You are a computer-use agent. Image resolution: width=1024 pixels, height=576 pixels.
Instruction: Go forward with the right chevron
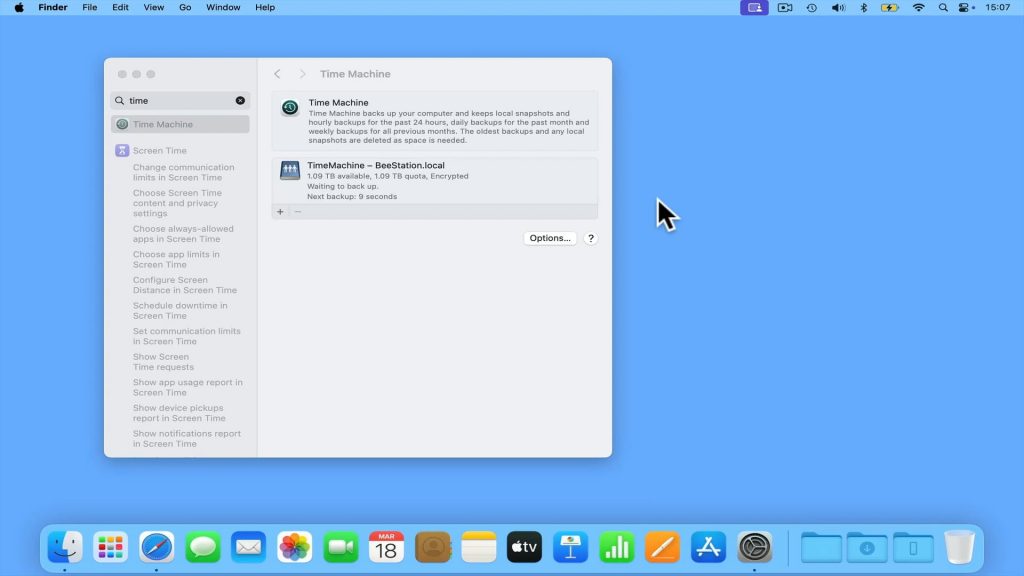point(302,74)
